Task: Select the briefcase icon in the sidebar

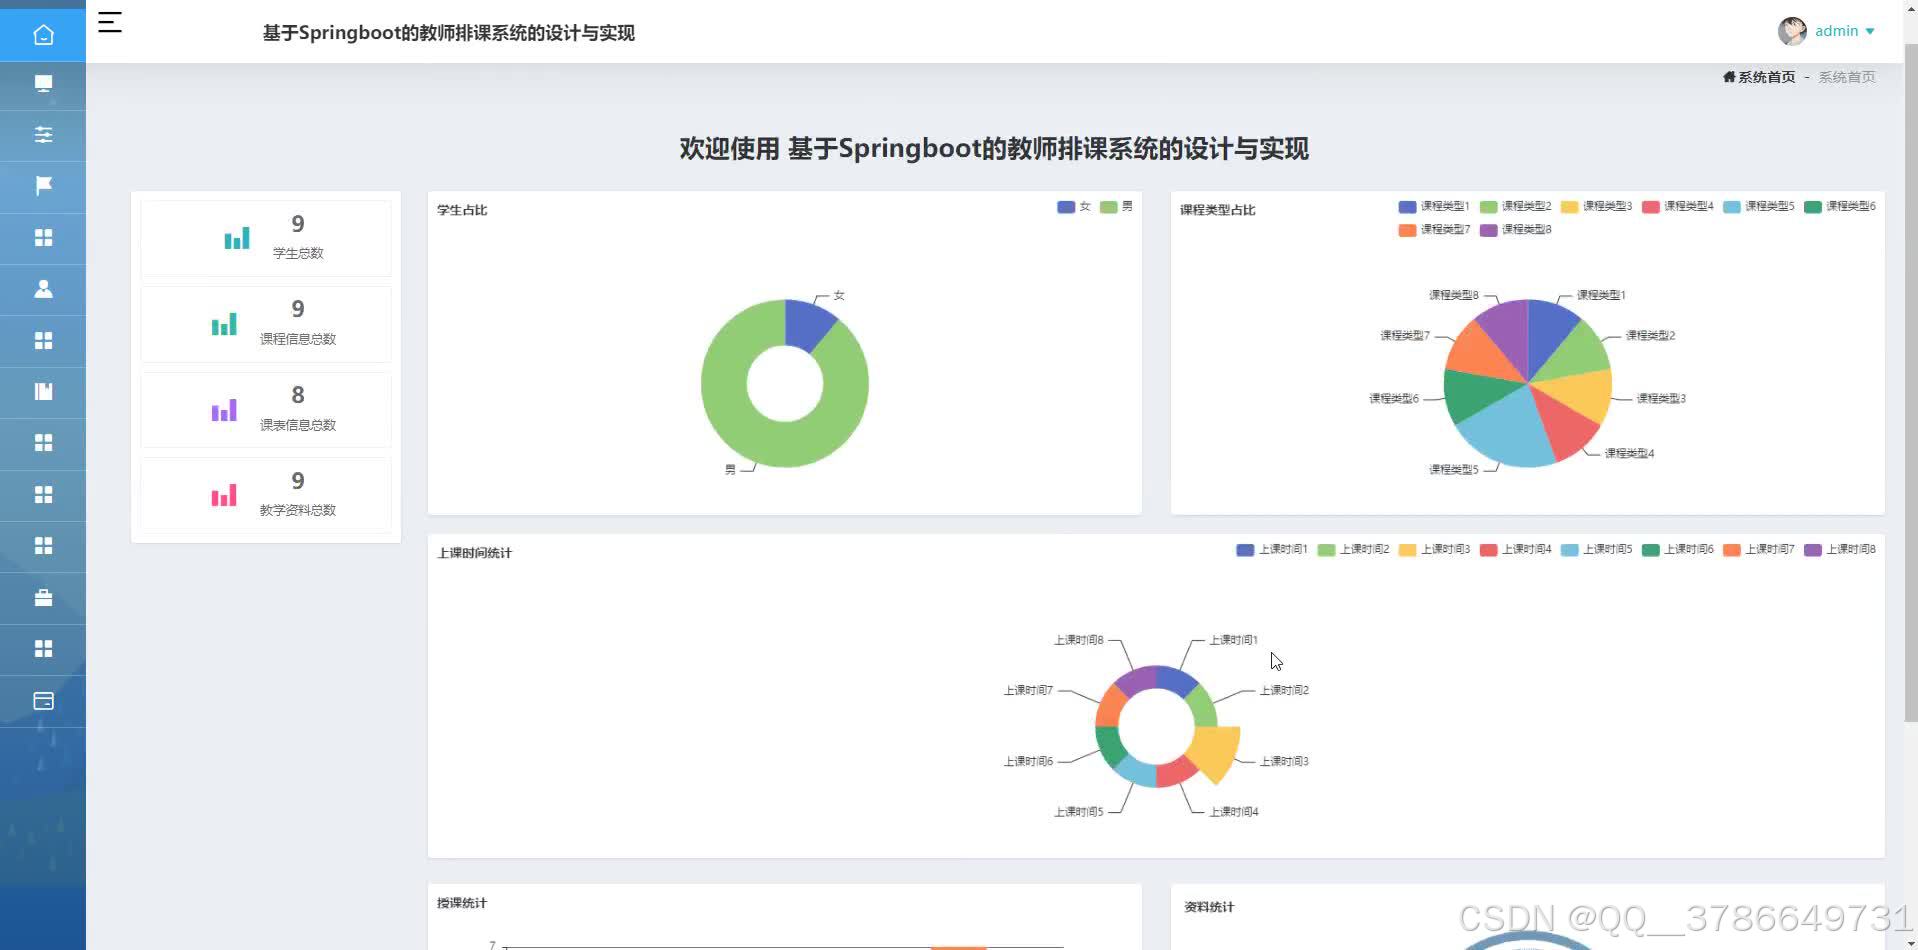Action: 43,597
